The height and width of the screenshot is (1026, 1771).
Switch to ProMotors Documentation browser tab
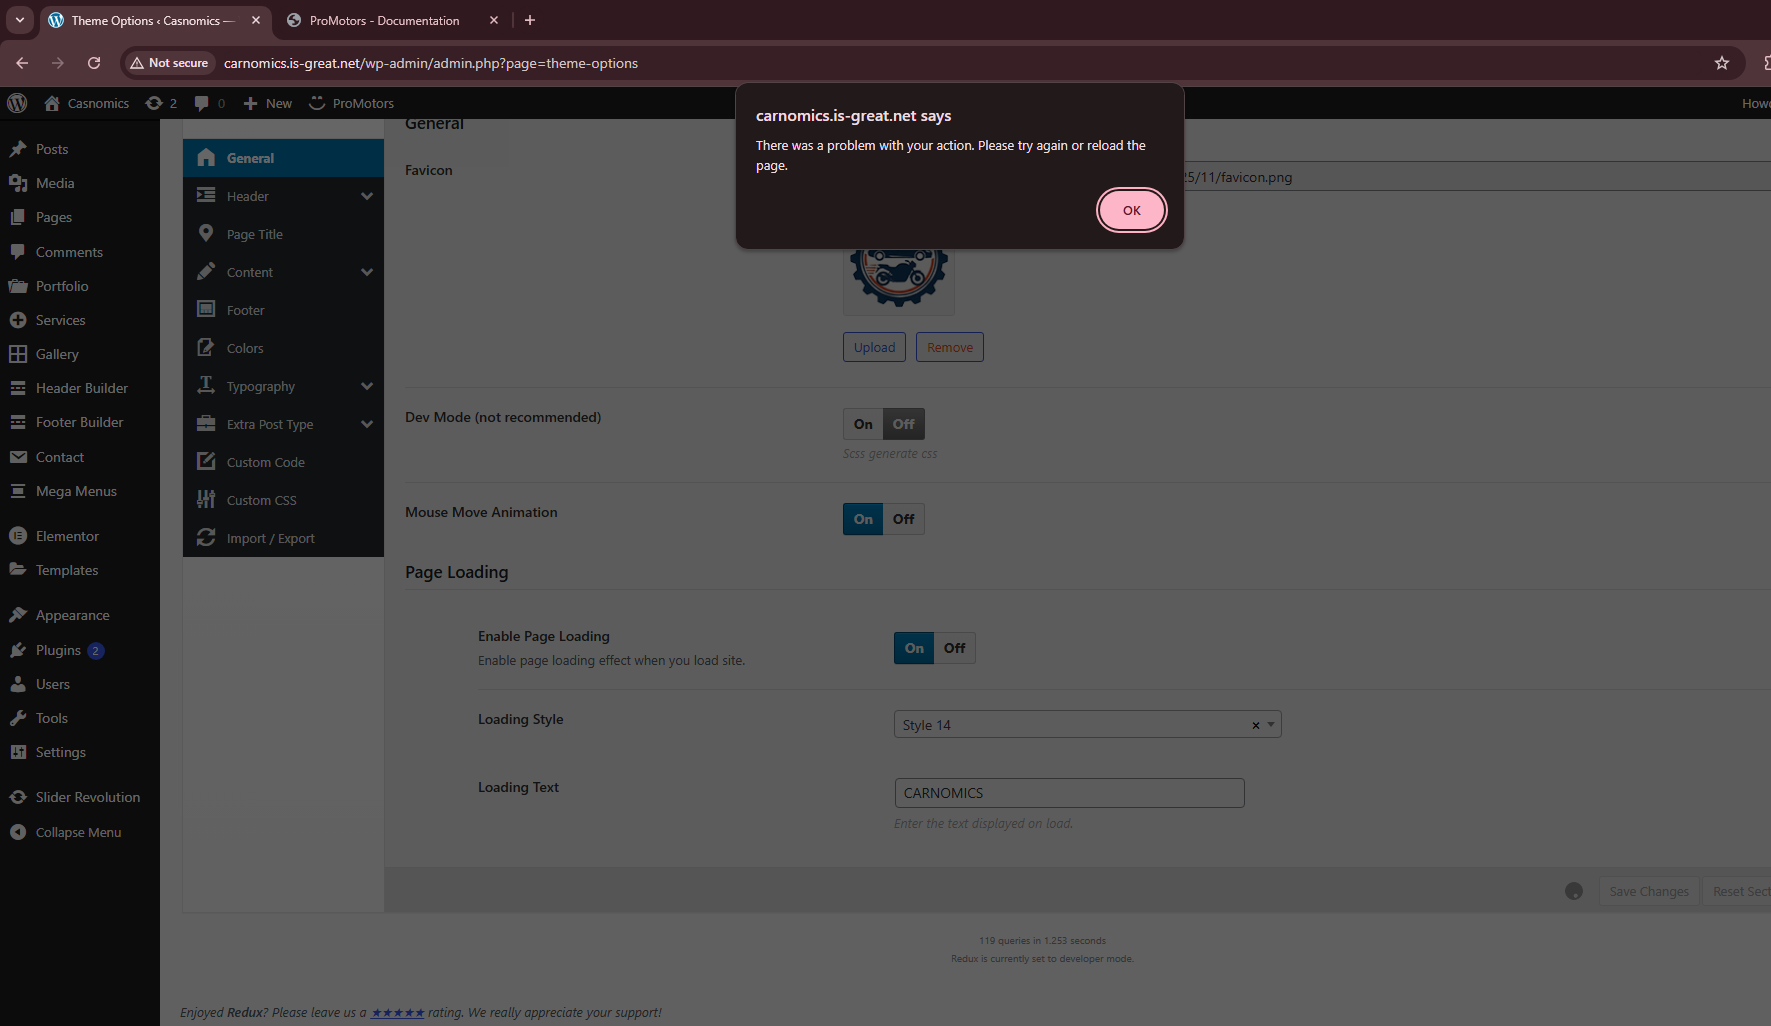(x=385, y=20)
